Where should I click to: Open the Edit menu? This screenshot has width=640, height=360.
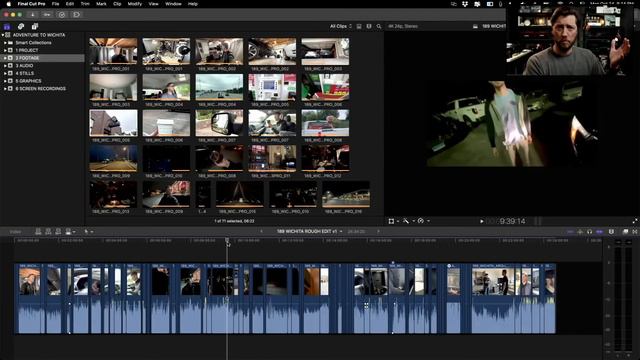(70, 4)
